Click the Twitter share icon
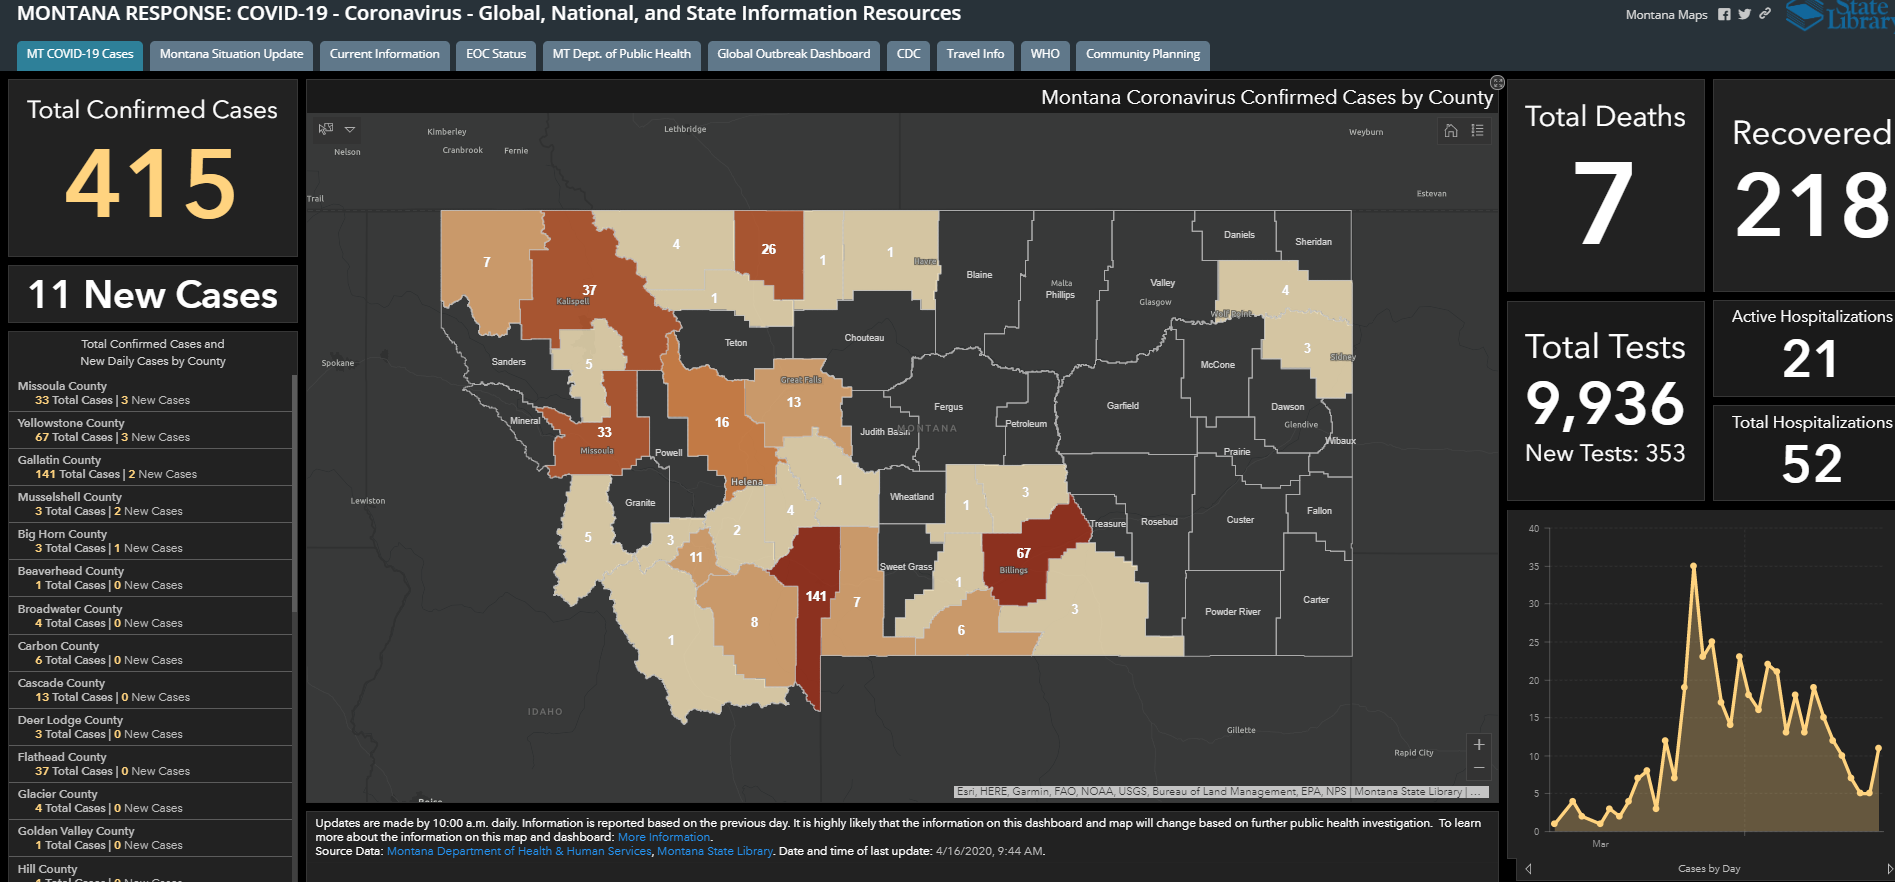1895x882 pixels. coord(1744,14)
